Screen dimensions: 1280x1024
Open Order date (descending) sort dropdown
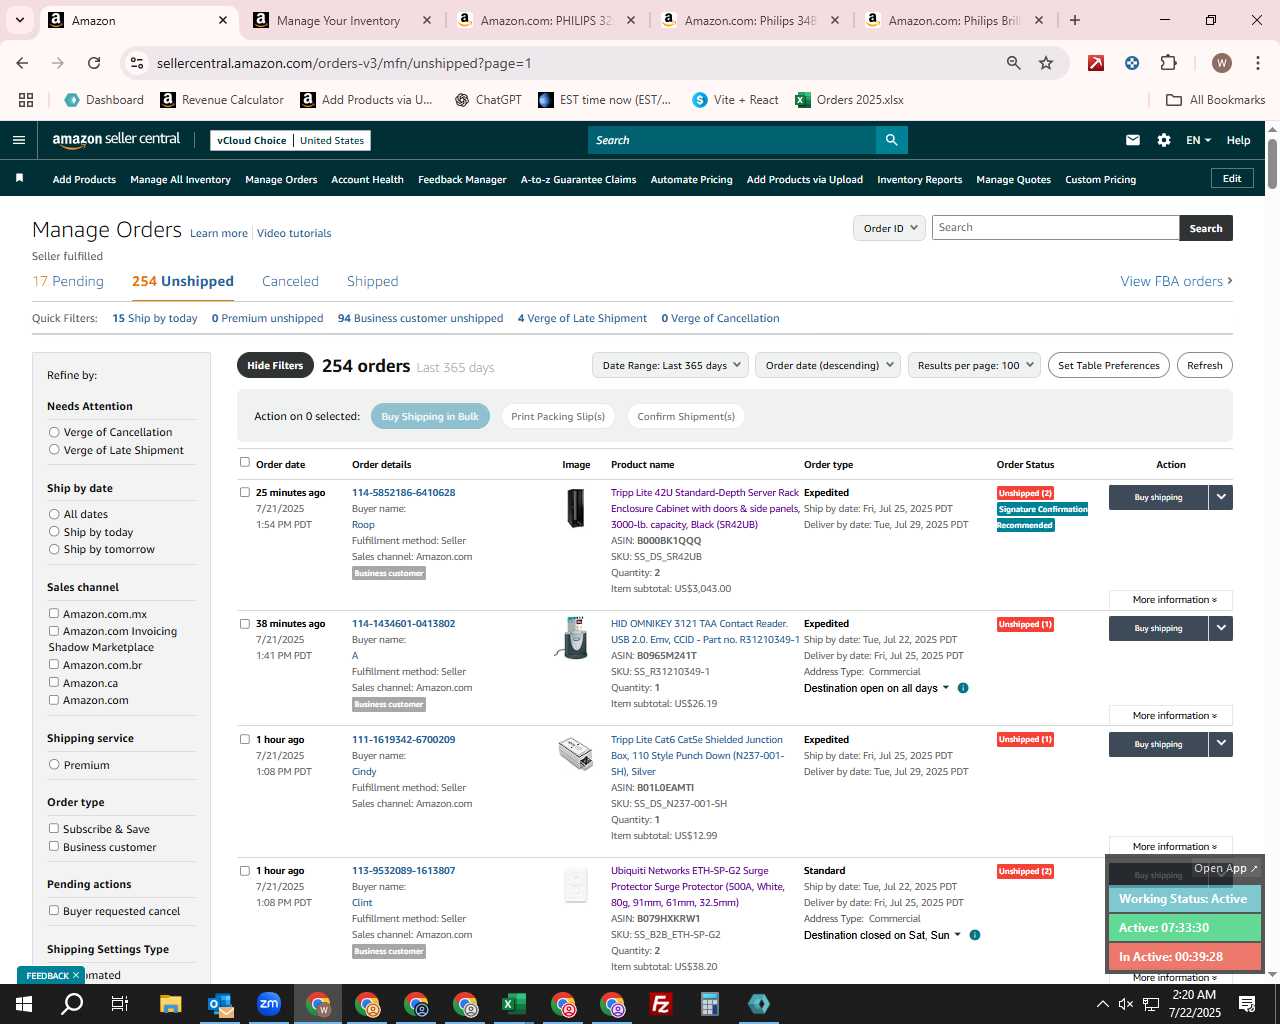click(828, 365)
